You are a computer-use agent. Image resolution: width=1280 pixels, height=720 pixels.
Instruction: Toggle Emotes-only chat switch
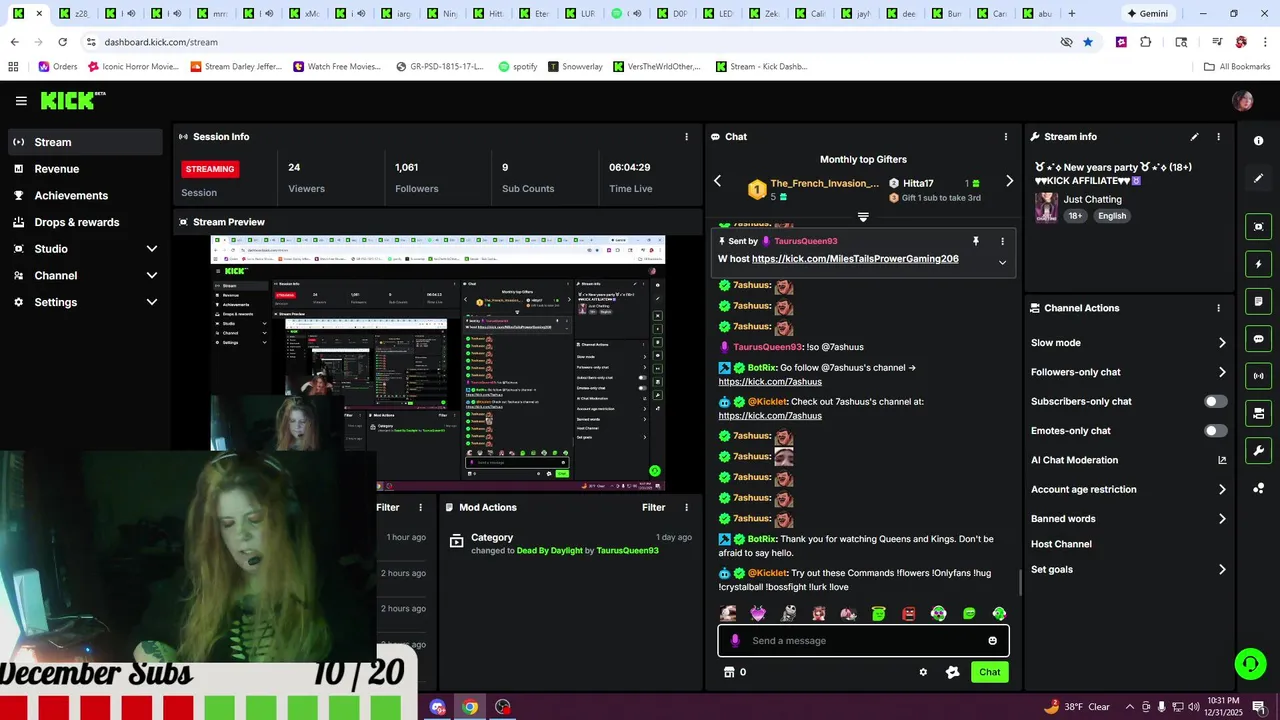pyautogui.click(x=1215, y=431)
